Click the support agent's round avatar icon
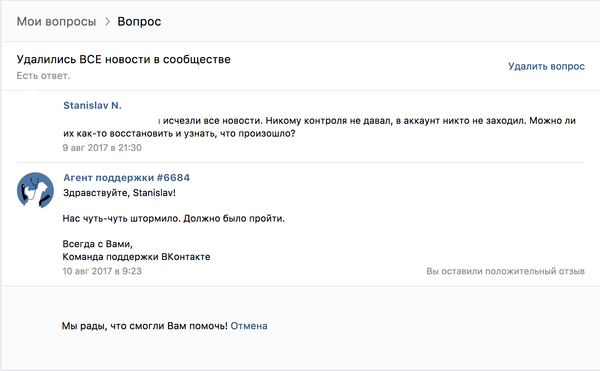 point(35,190)
